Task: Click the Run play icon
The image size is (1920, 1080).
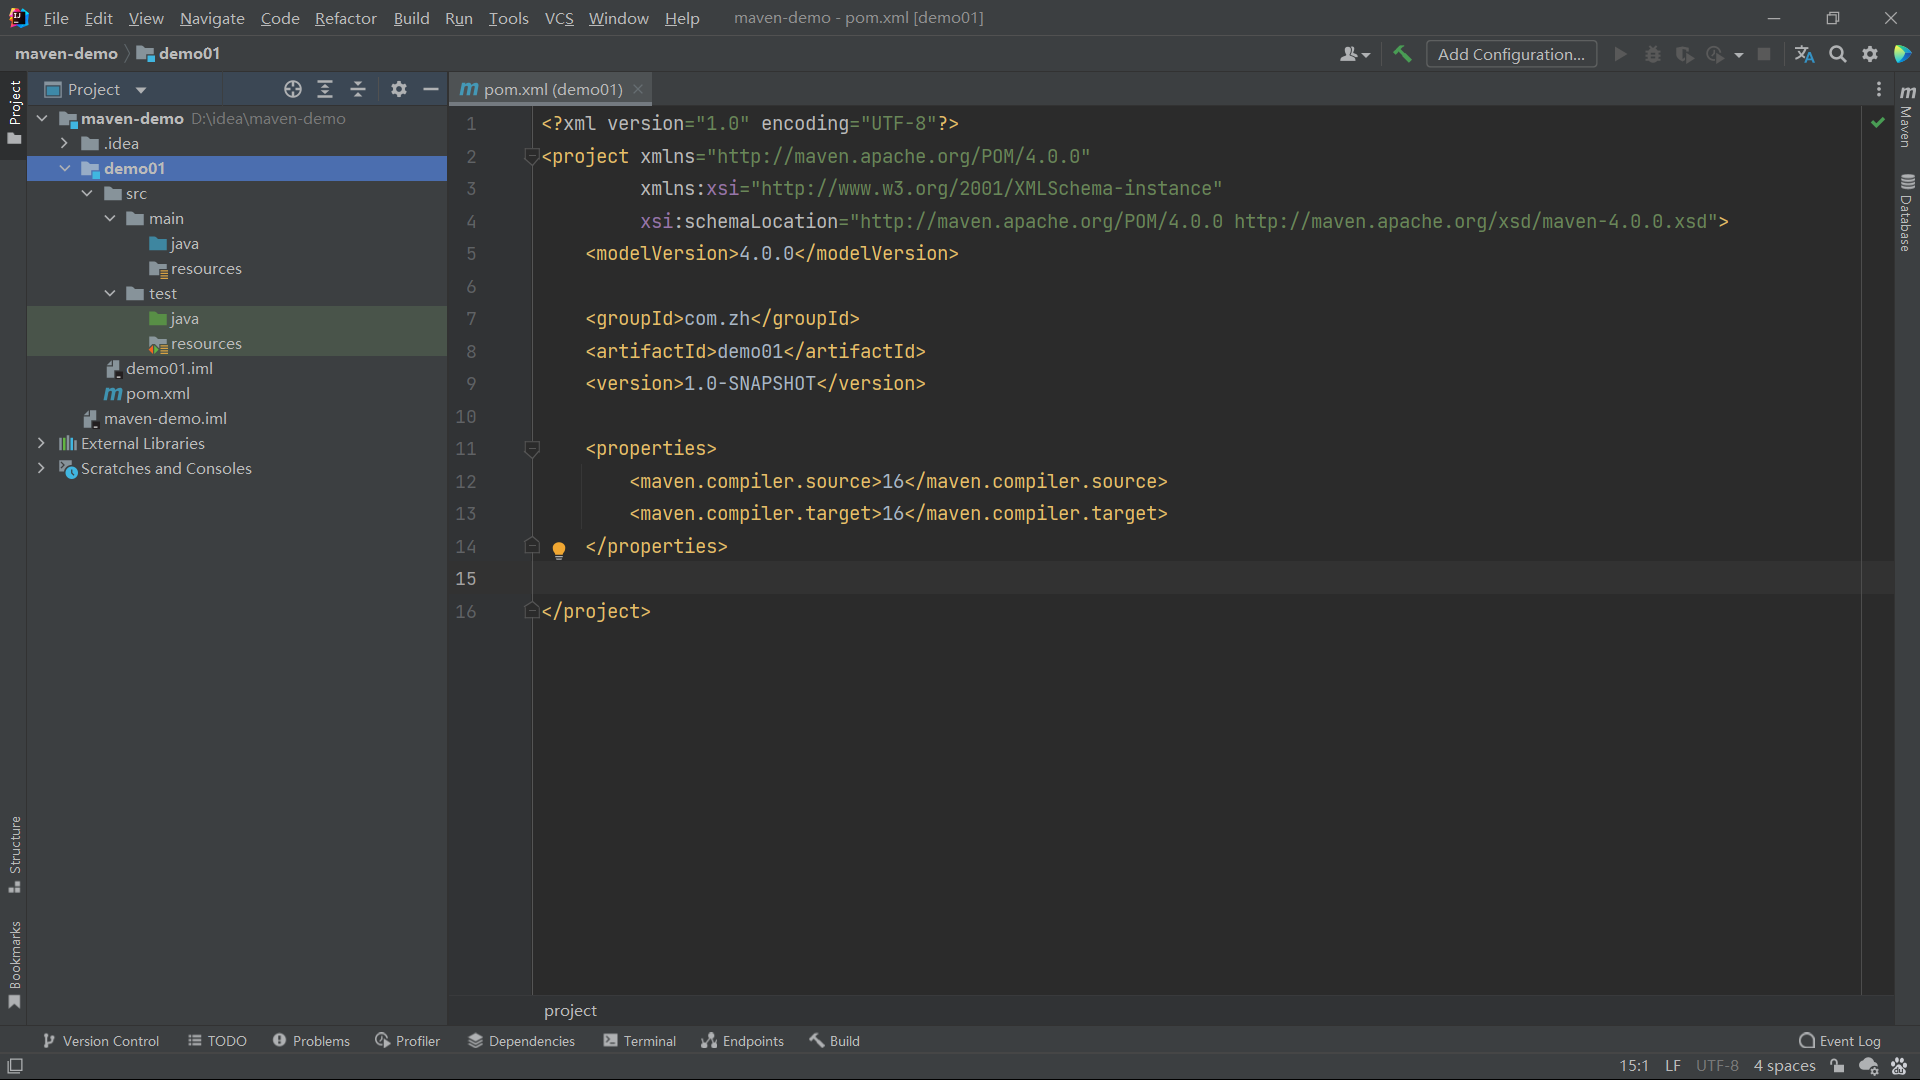Action: (x=1620, y=54)
